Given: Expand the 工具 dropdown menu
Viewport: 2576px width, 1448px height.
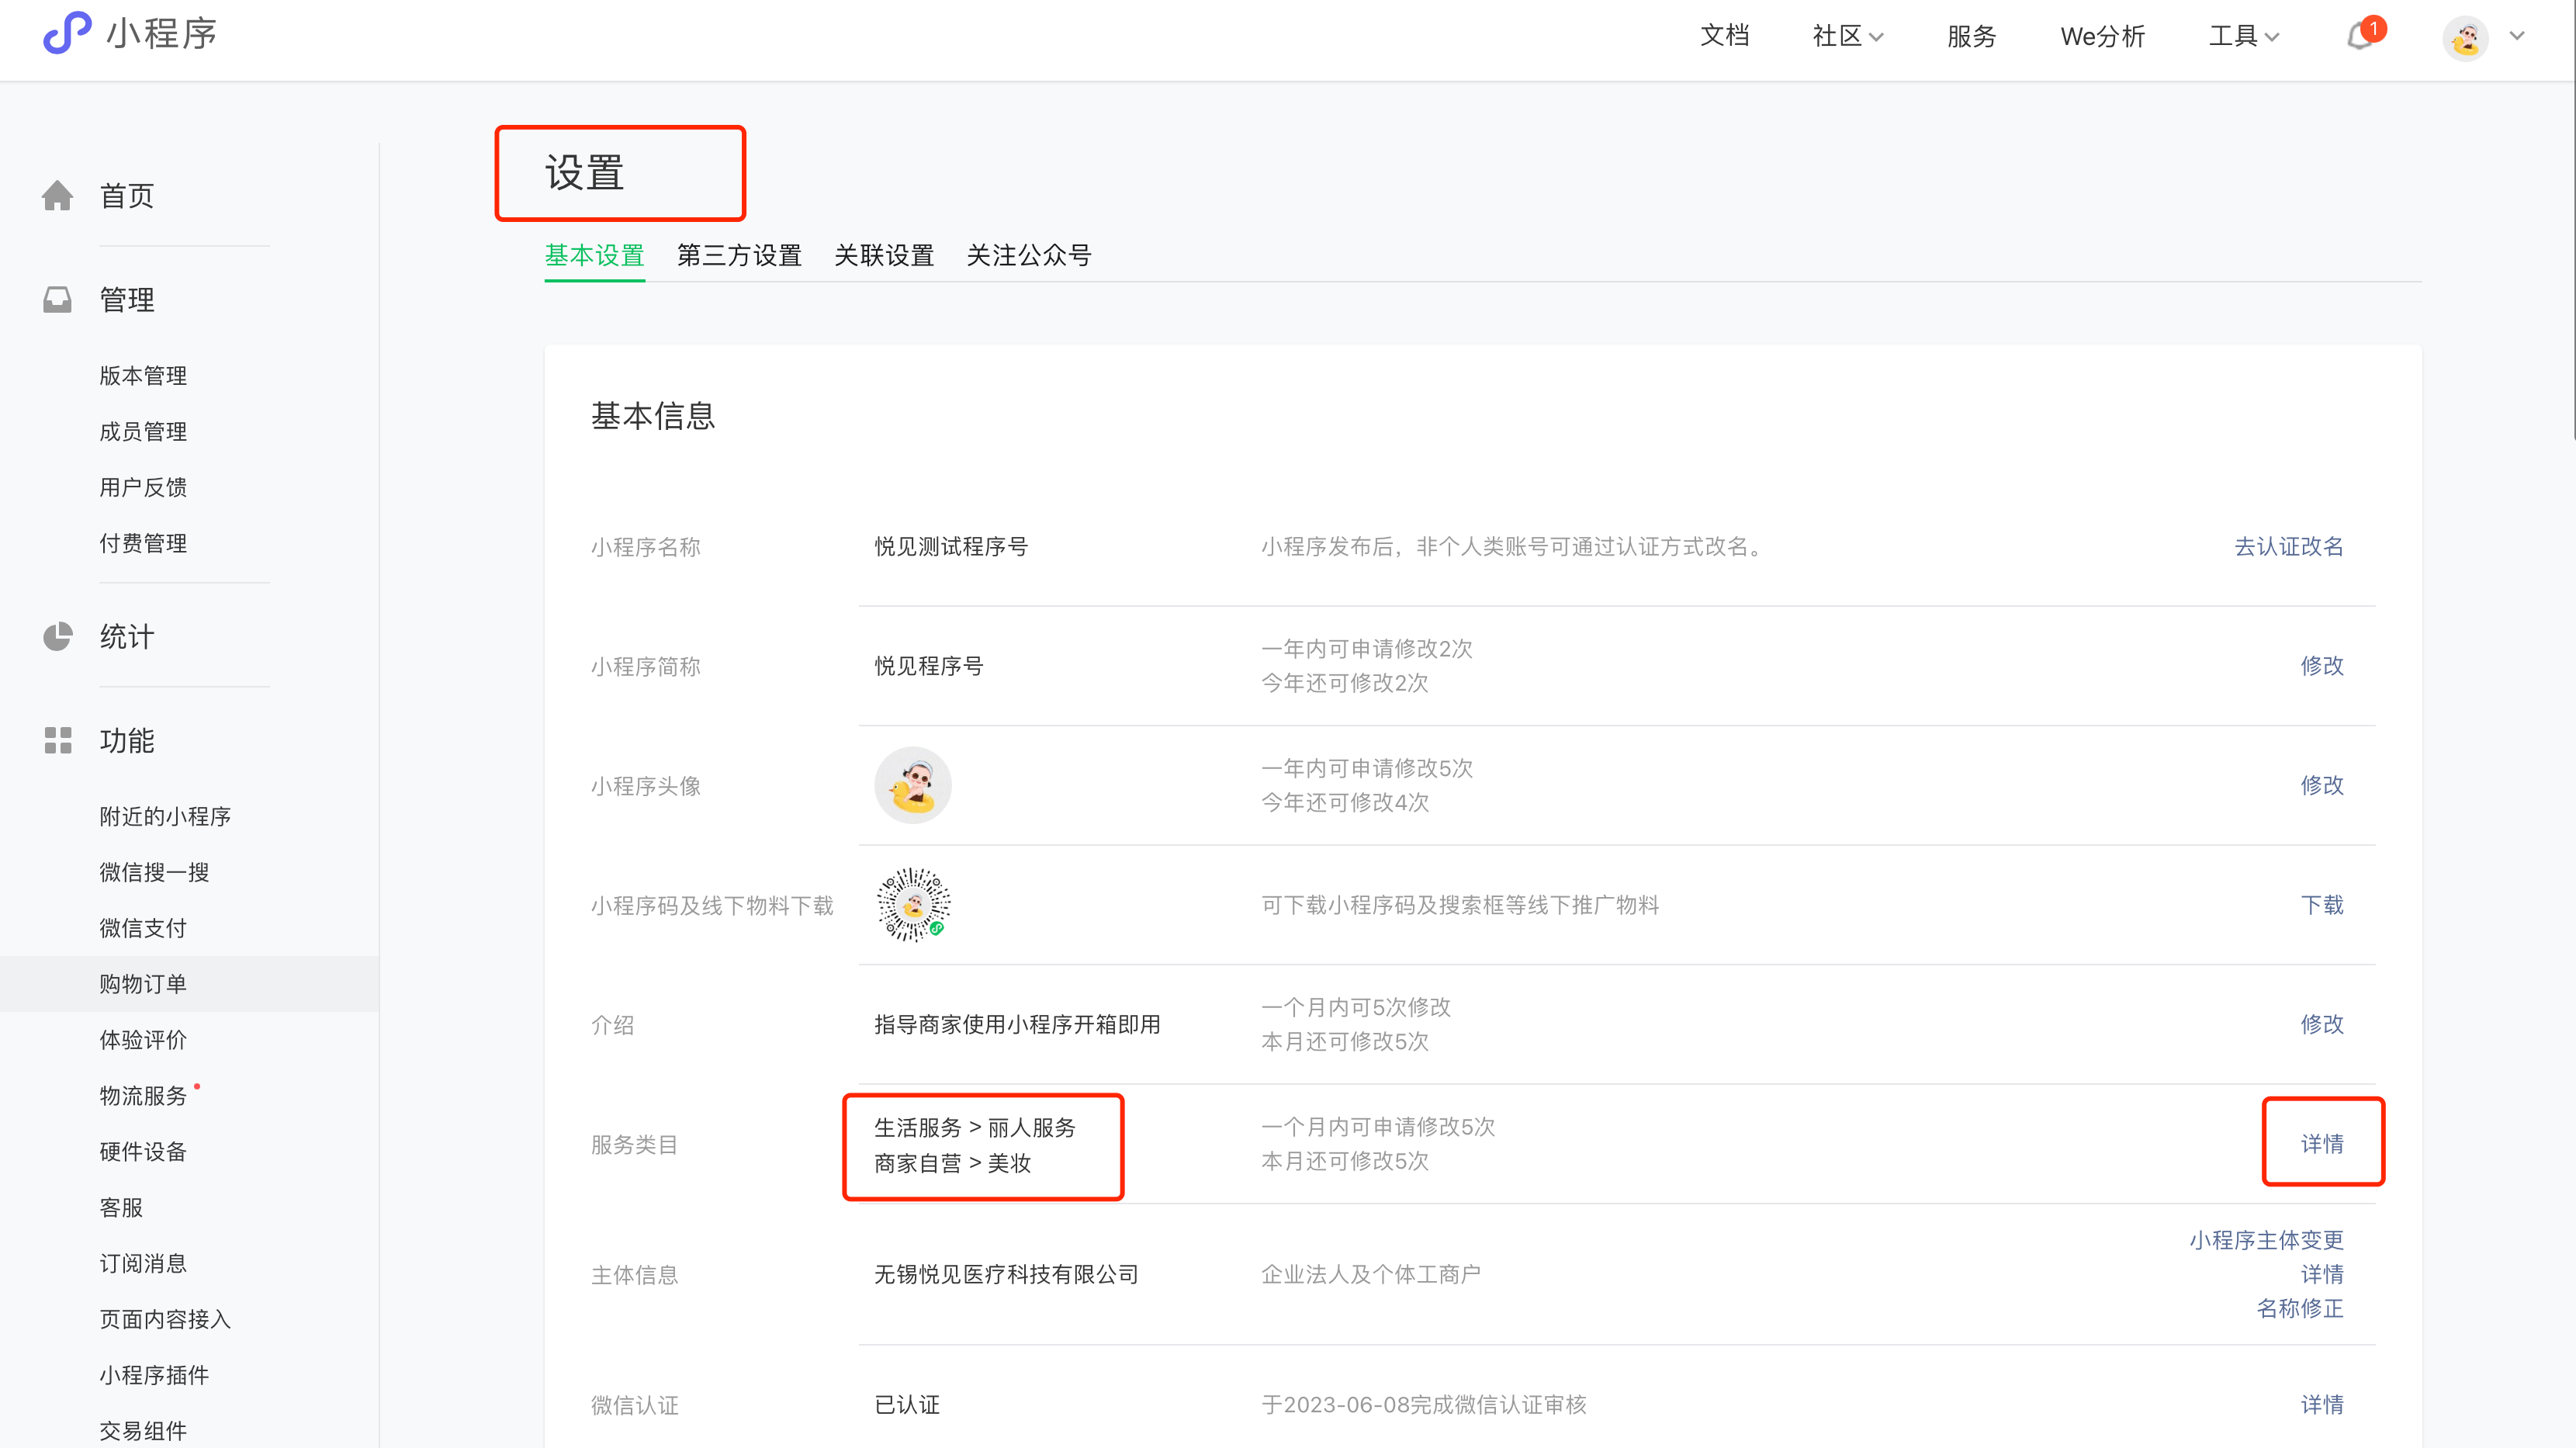Looking at the screenshot, I should coord(2243,37).
